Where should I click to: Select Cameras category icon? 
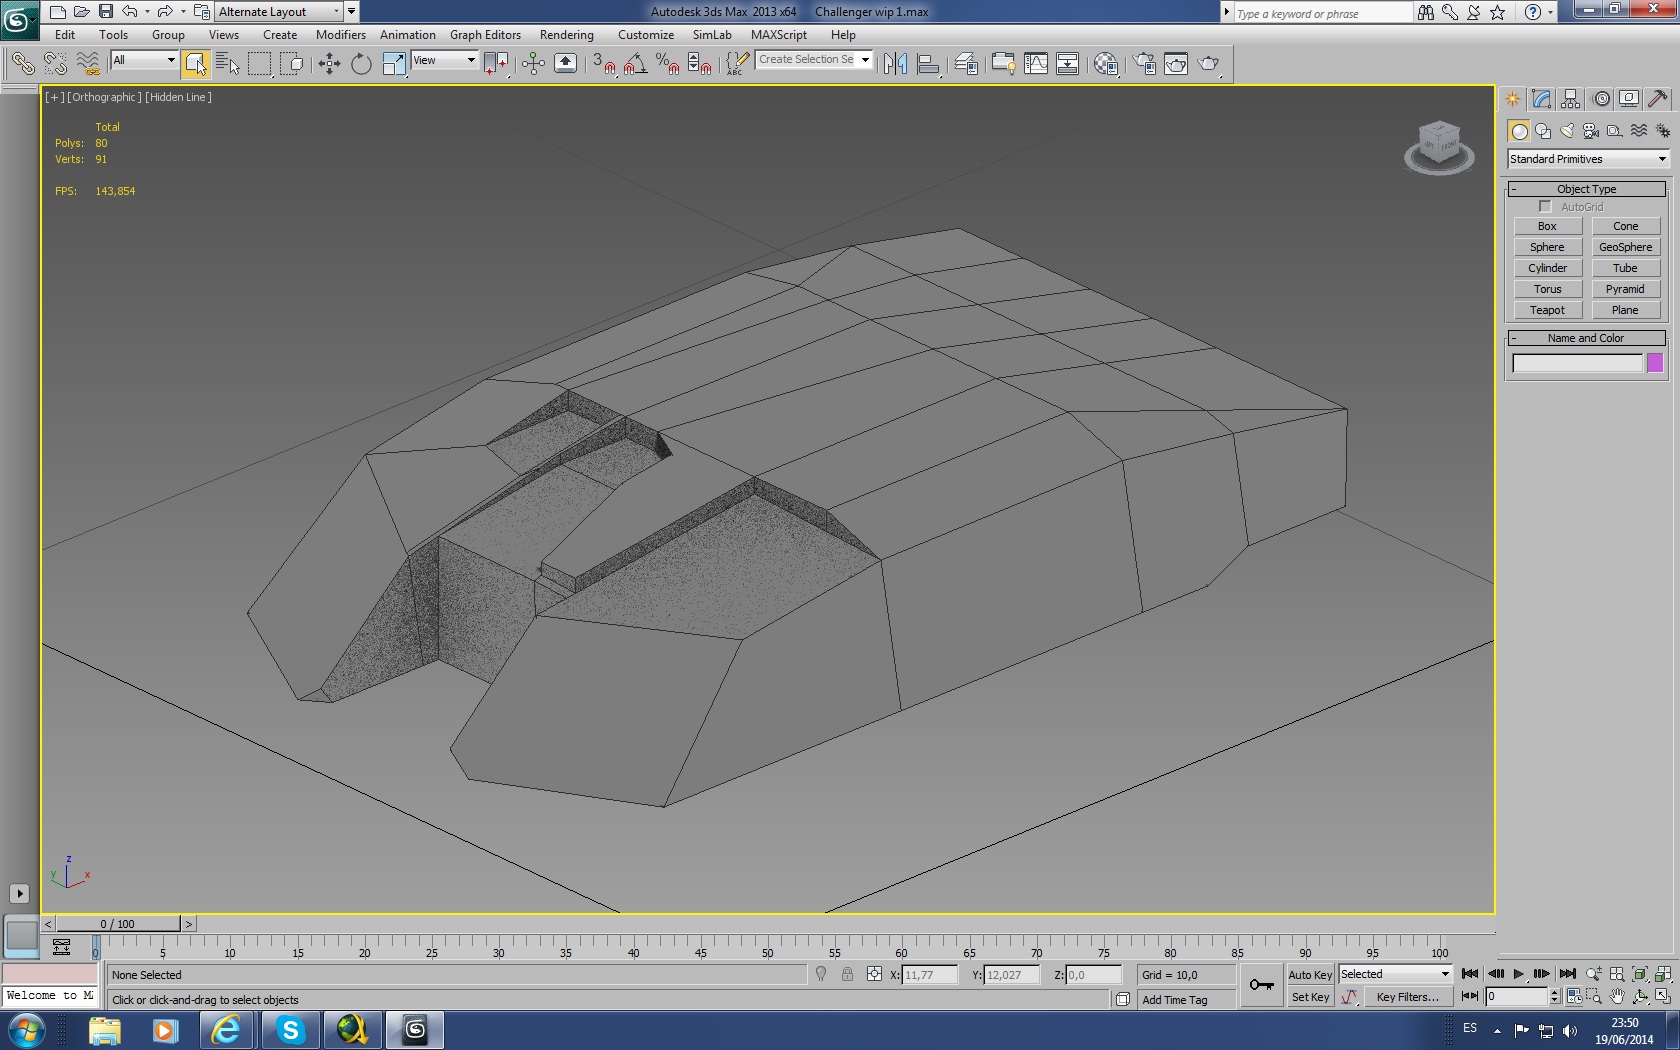(1591, 131)
